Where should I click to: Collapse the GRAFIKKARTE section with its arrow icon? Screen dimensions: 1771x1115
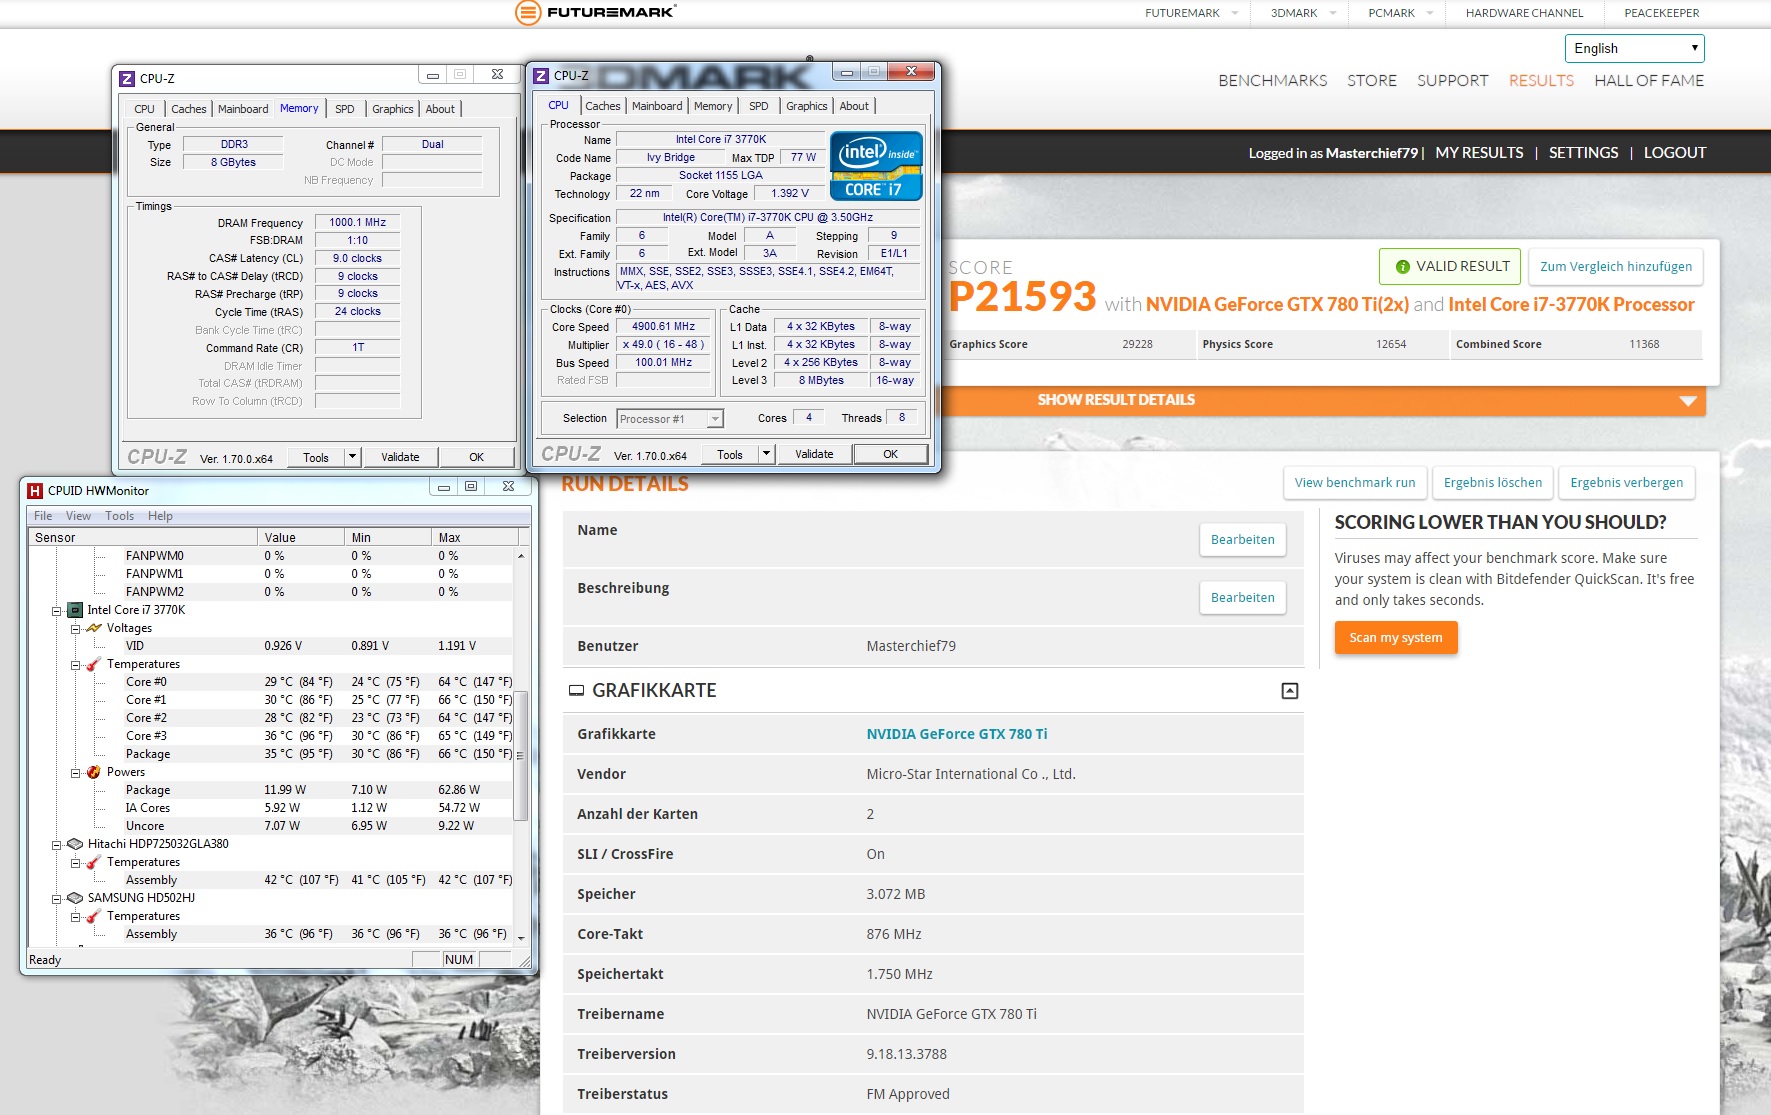coord(1290,691)
